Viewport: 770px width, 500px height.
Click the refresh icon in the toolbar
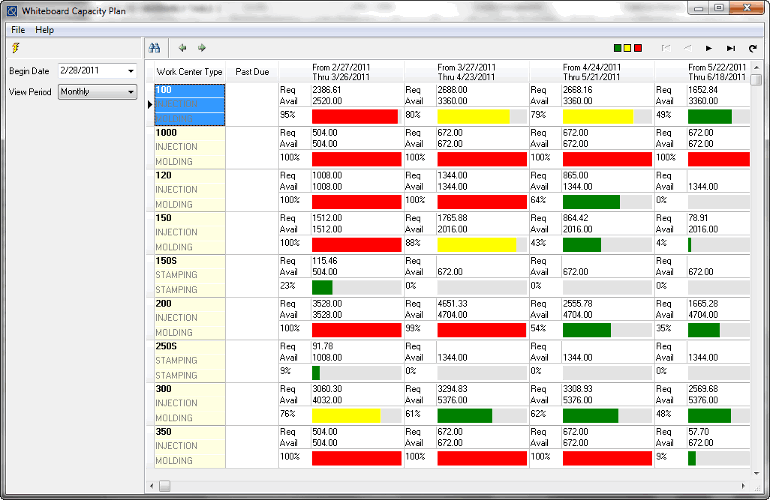pyautogui.click(x=752, y=47)
